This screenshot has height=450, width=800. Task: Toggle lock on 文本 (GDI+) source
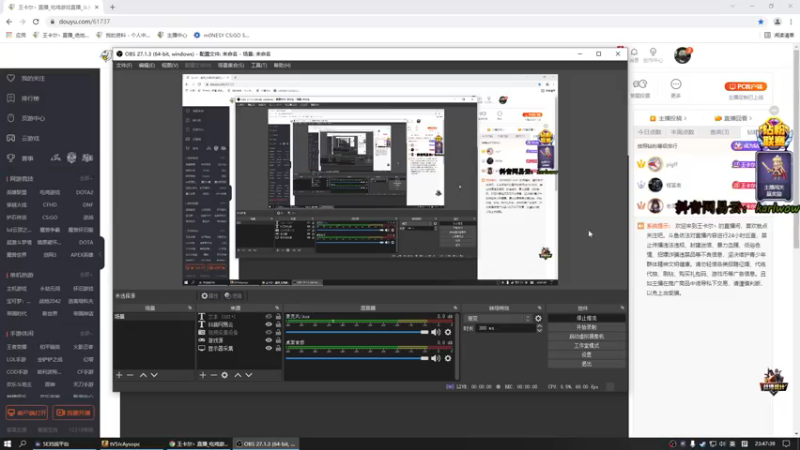278,316
